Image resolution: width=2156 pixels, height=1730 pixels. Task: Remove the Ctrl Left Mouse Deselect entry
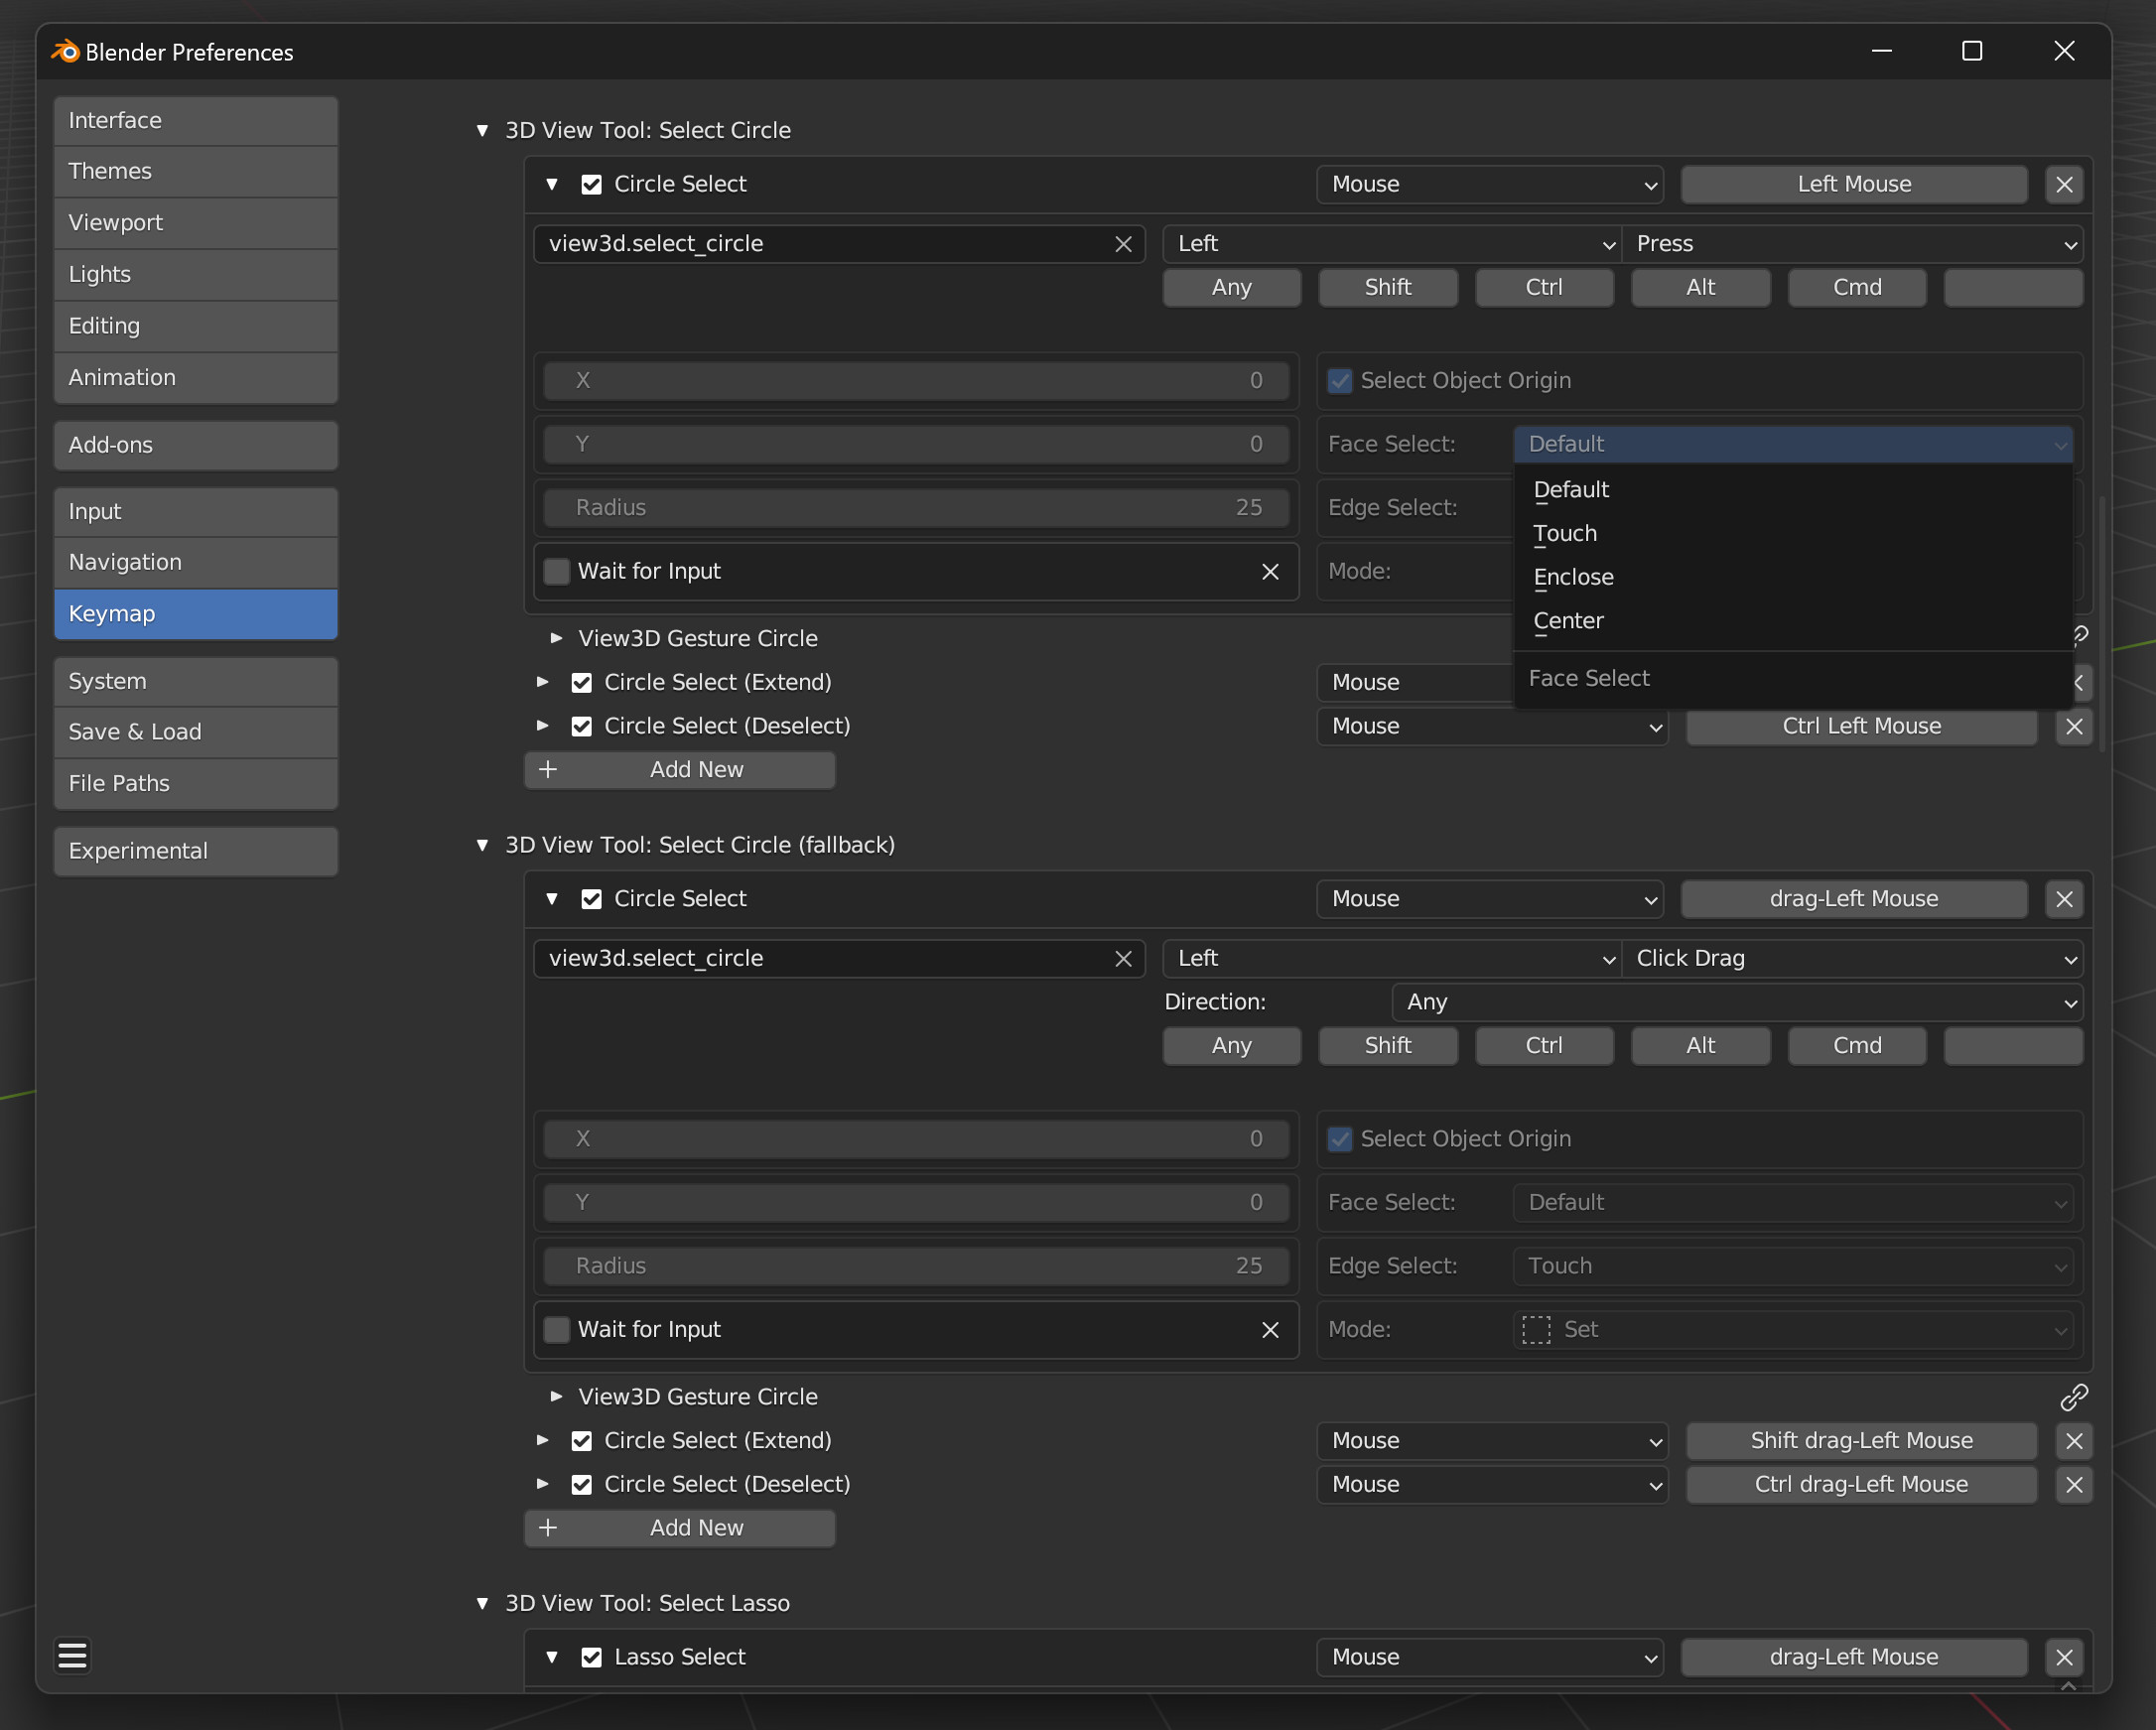(2073, 726)
